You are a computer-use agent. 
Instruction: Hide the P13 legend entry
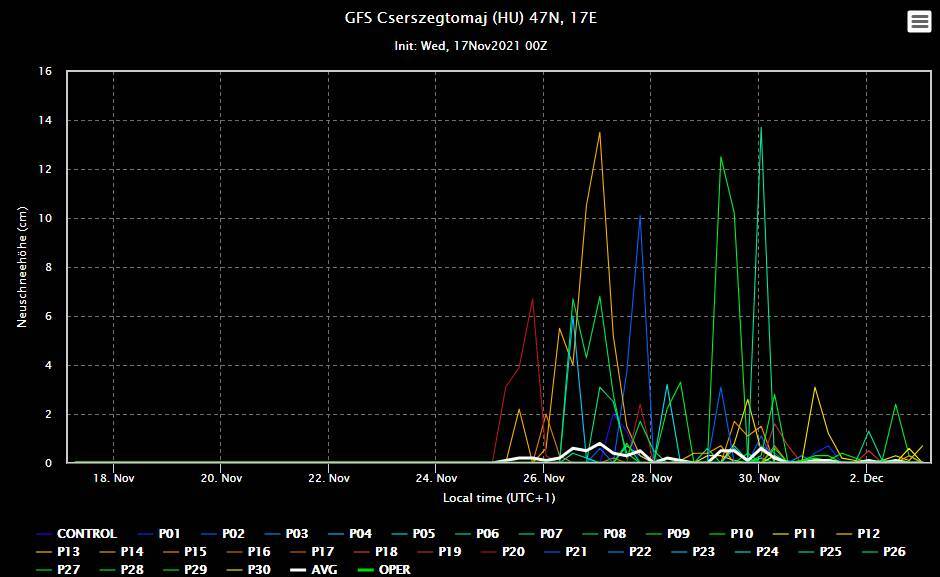[66, 552]
